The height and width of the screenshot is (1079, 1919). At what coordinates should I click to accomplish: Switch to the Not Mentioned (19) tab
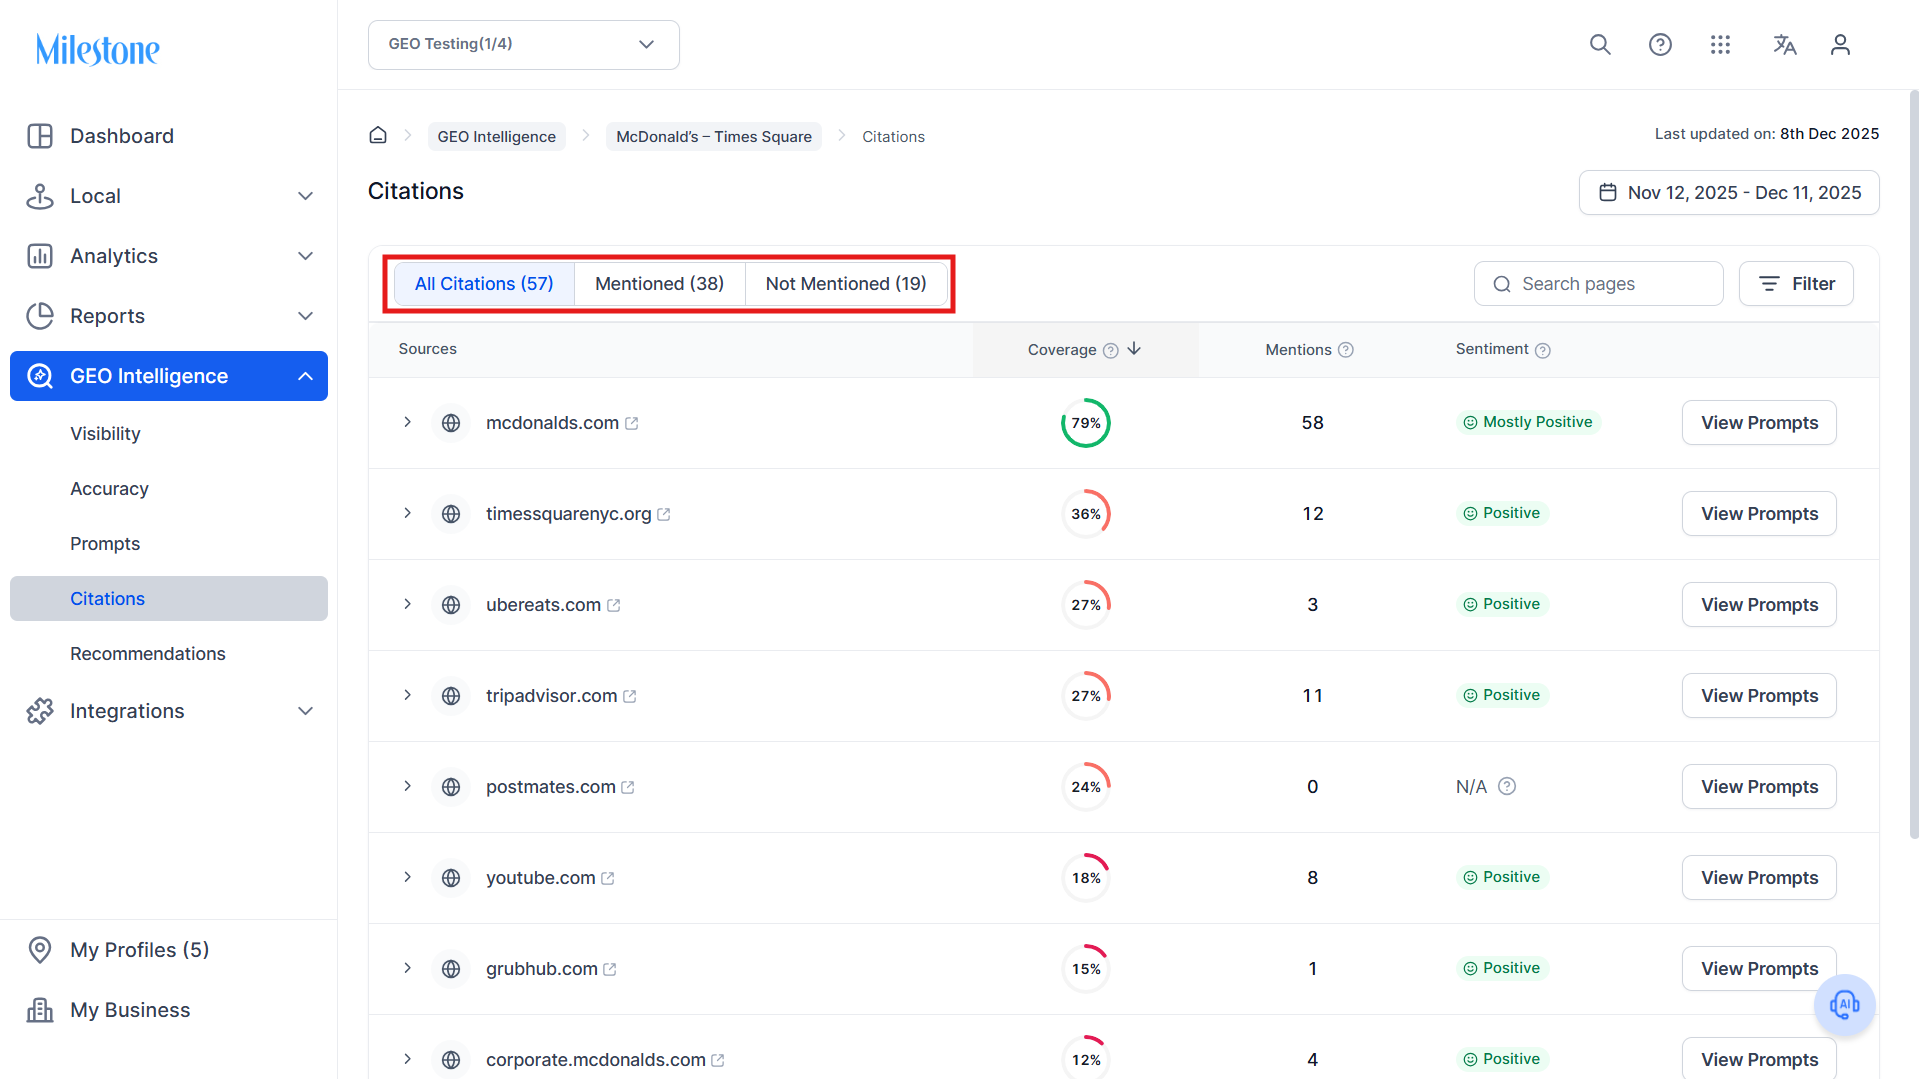click(x=846, y=284)
